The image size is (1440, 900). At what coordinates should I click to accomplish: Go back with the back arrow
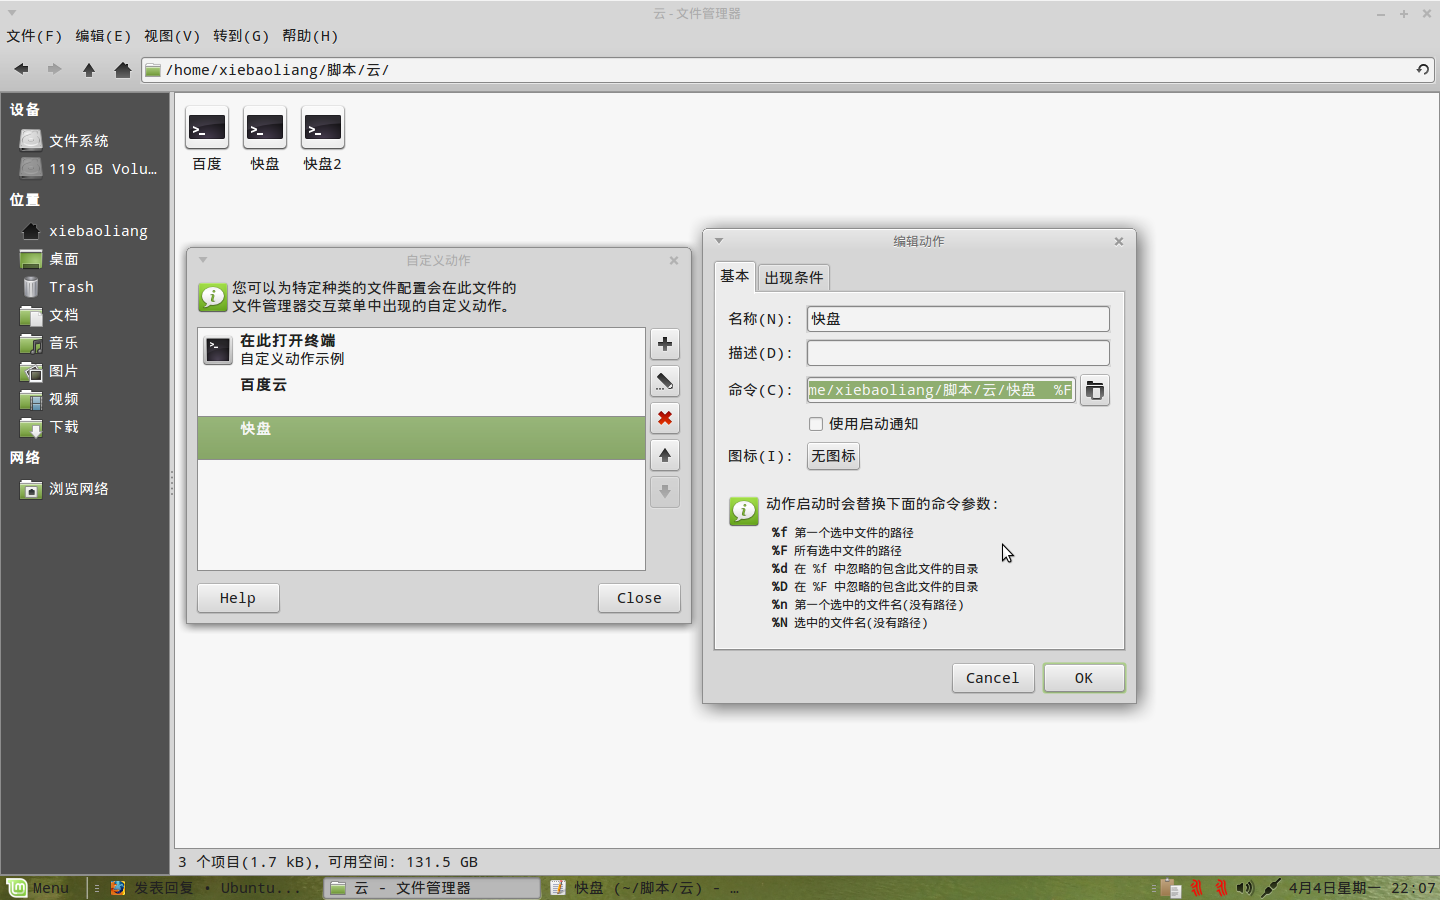[21, 69]
